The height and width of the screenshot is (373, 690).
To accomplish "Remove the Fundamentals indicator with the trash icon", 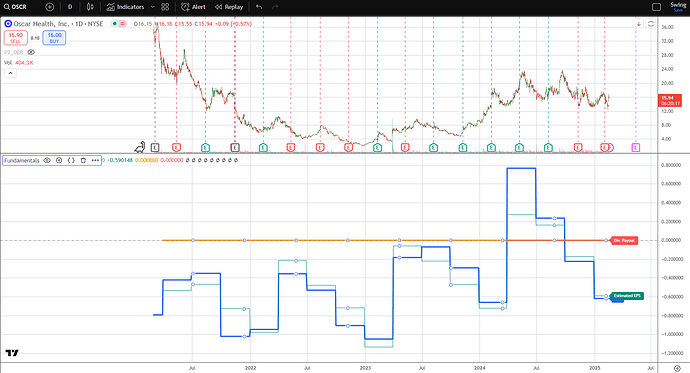I will 83,161.
